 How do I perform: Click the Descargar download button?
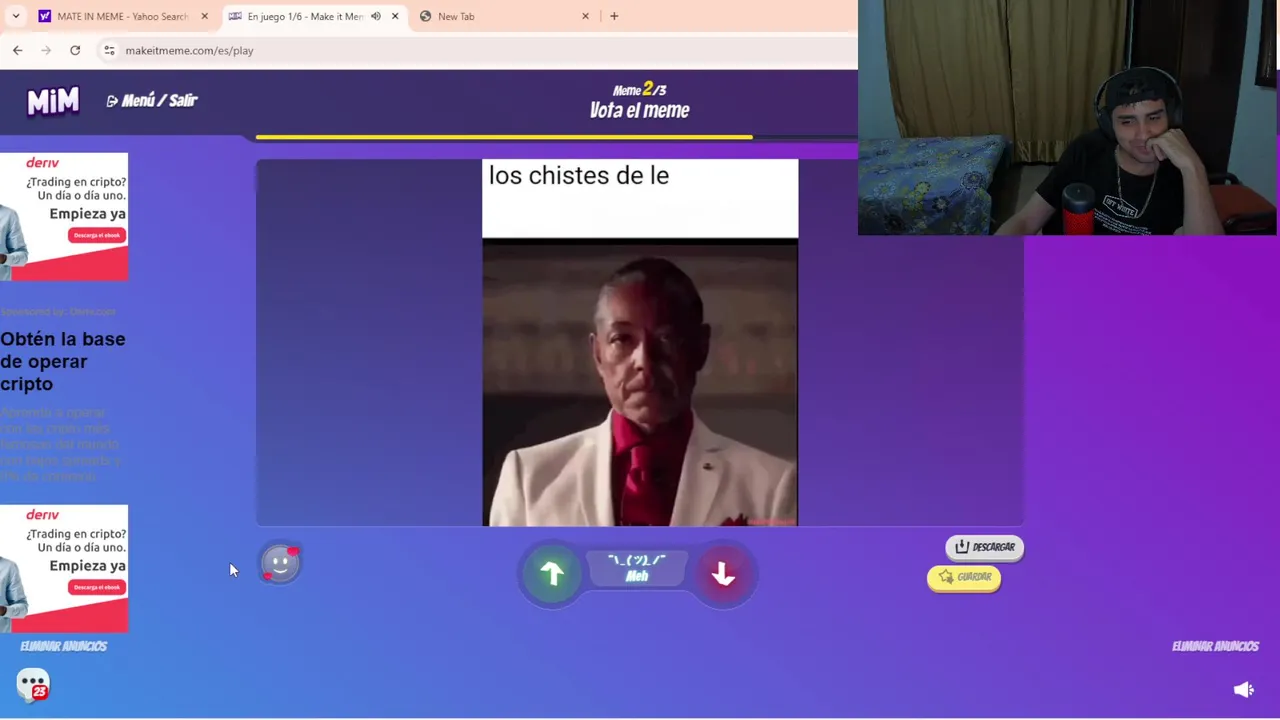point(985,547)
